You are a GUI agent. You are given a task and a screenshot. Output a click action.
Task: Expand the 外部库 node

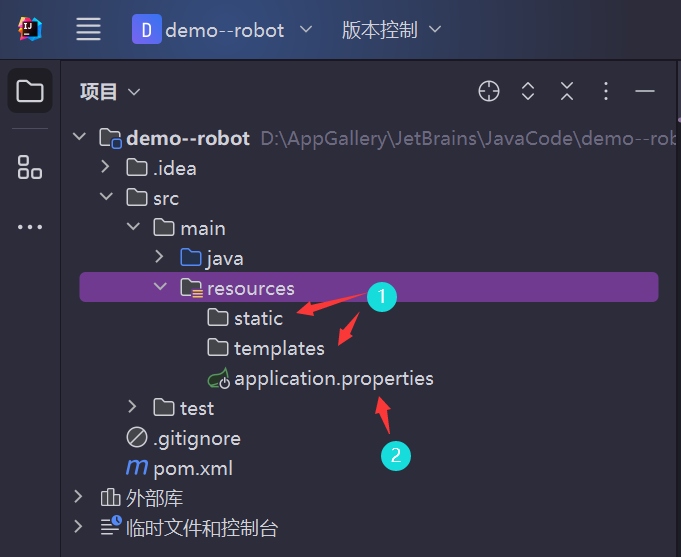(79, 498)
